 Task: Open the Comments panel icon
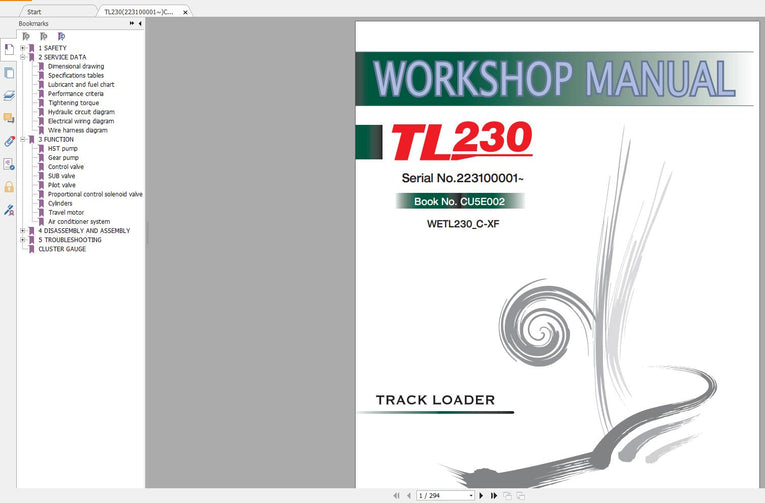pos(9,118)
